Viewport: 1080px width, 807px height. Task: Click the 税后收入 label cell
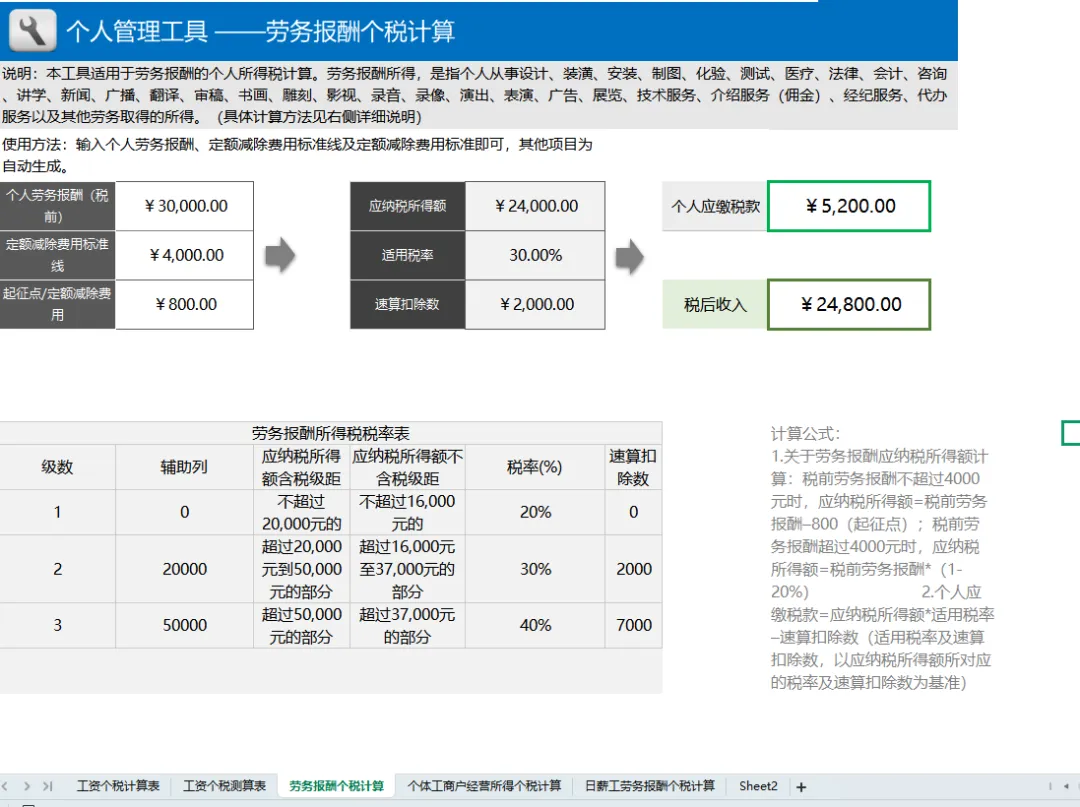(715, 304)
